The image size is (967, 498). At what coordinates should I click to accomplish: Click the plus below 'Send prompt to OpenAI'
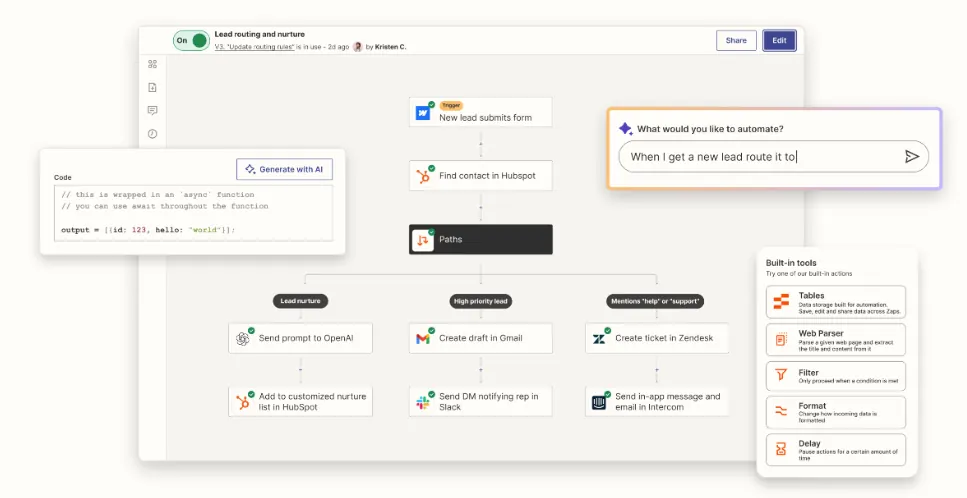300,370
